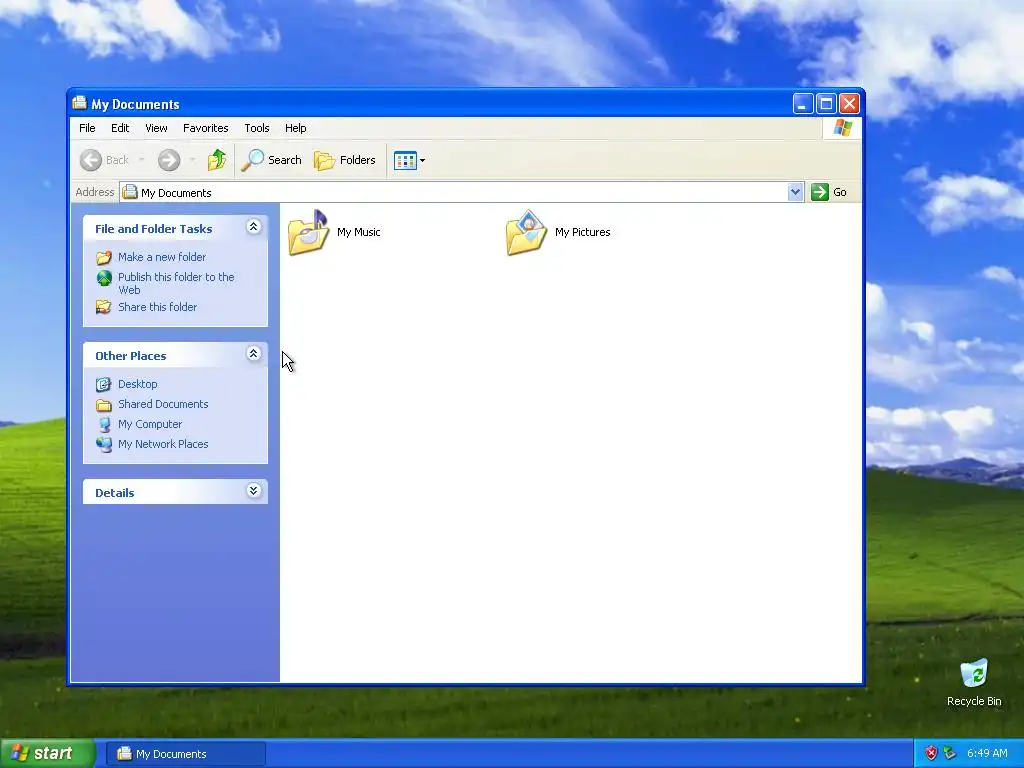
Task: Select the My Pictures folder icon
Action: [526, 232]
